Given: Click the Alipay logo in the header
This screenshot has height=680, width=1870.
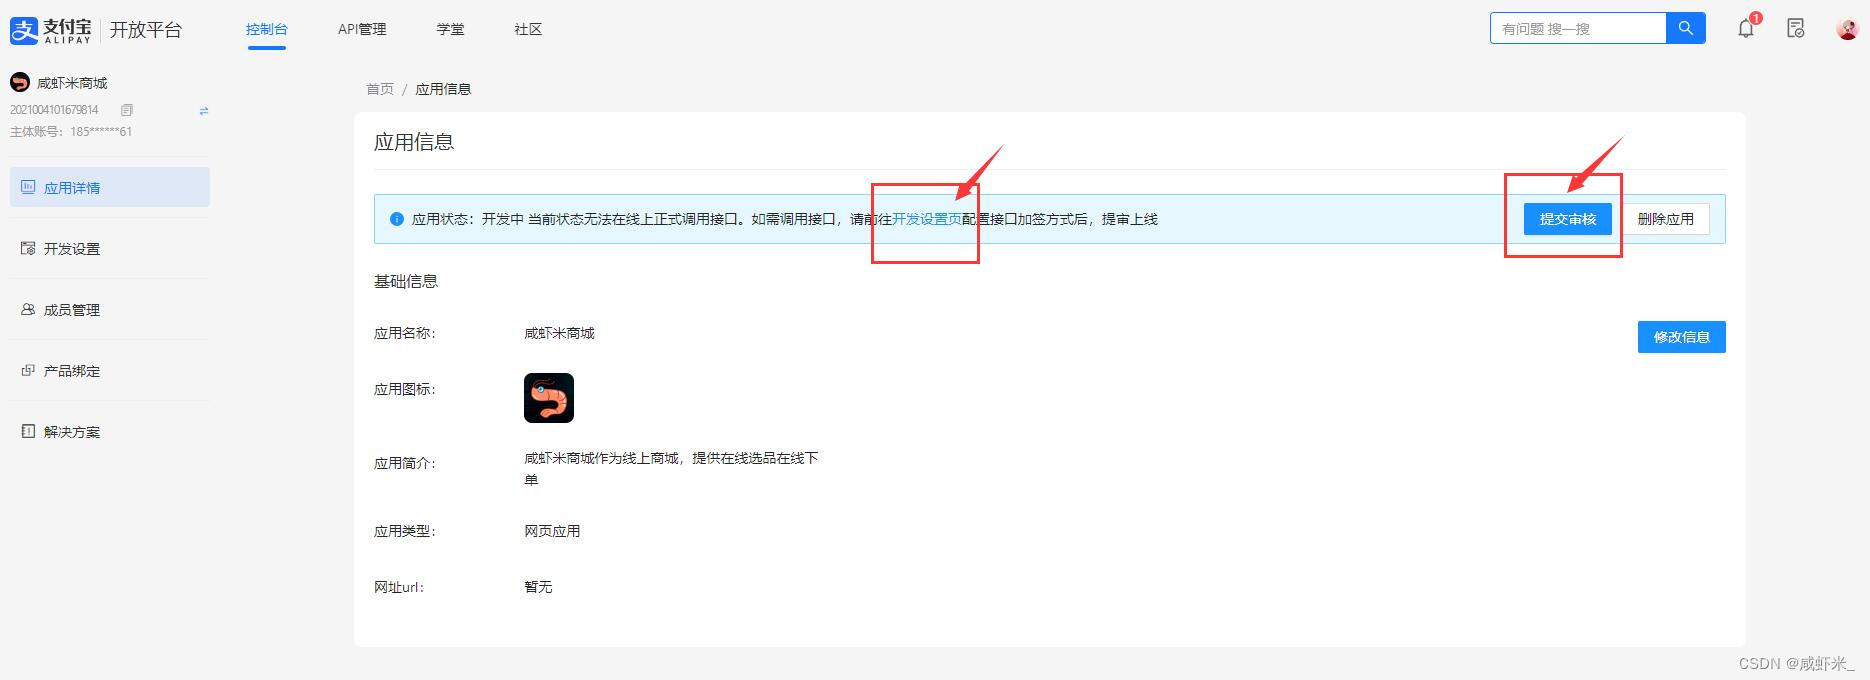Looking at the screenshot, I should coord(50,30).
